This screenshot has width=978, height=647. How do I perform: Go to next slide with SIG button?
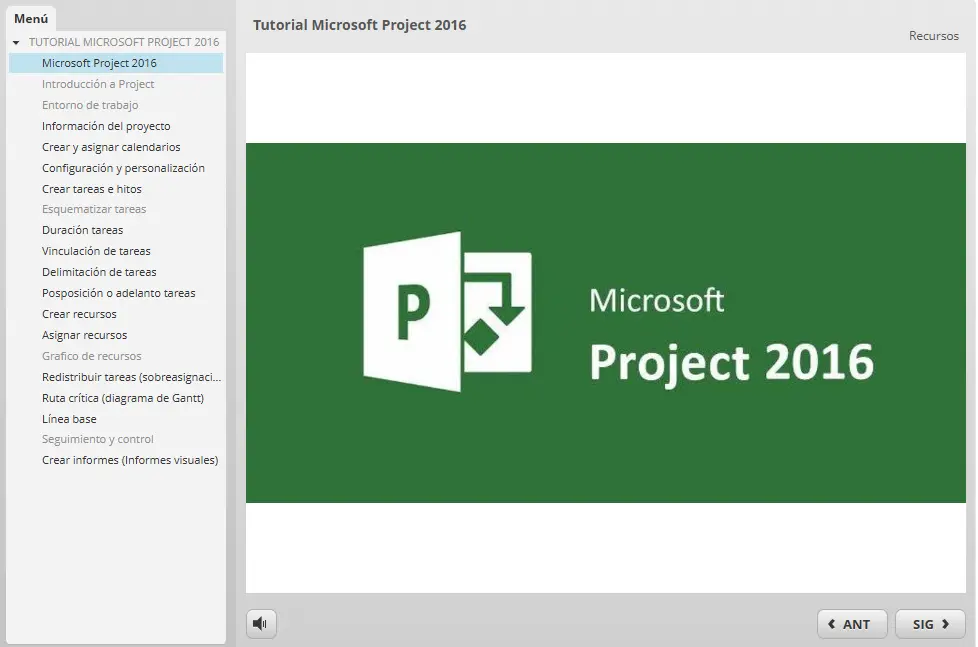pyautogui.click(x=930, y=624)
